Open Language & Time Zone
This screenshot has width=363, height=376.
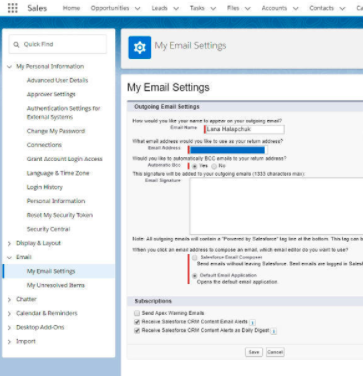click(58, 173)
